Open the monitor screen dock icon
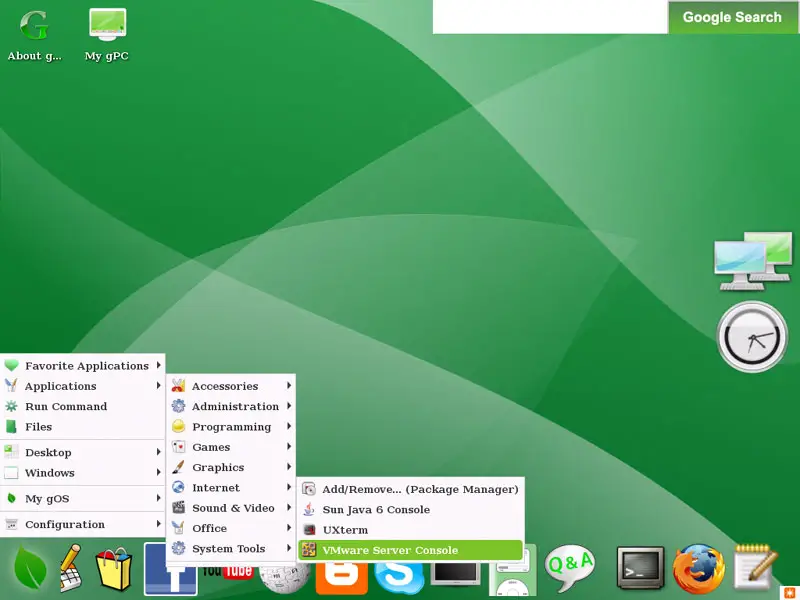The height and width of the screenshot is (600, 800). pos(456,574)
